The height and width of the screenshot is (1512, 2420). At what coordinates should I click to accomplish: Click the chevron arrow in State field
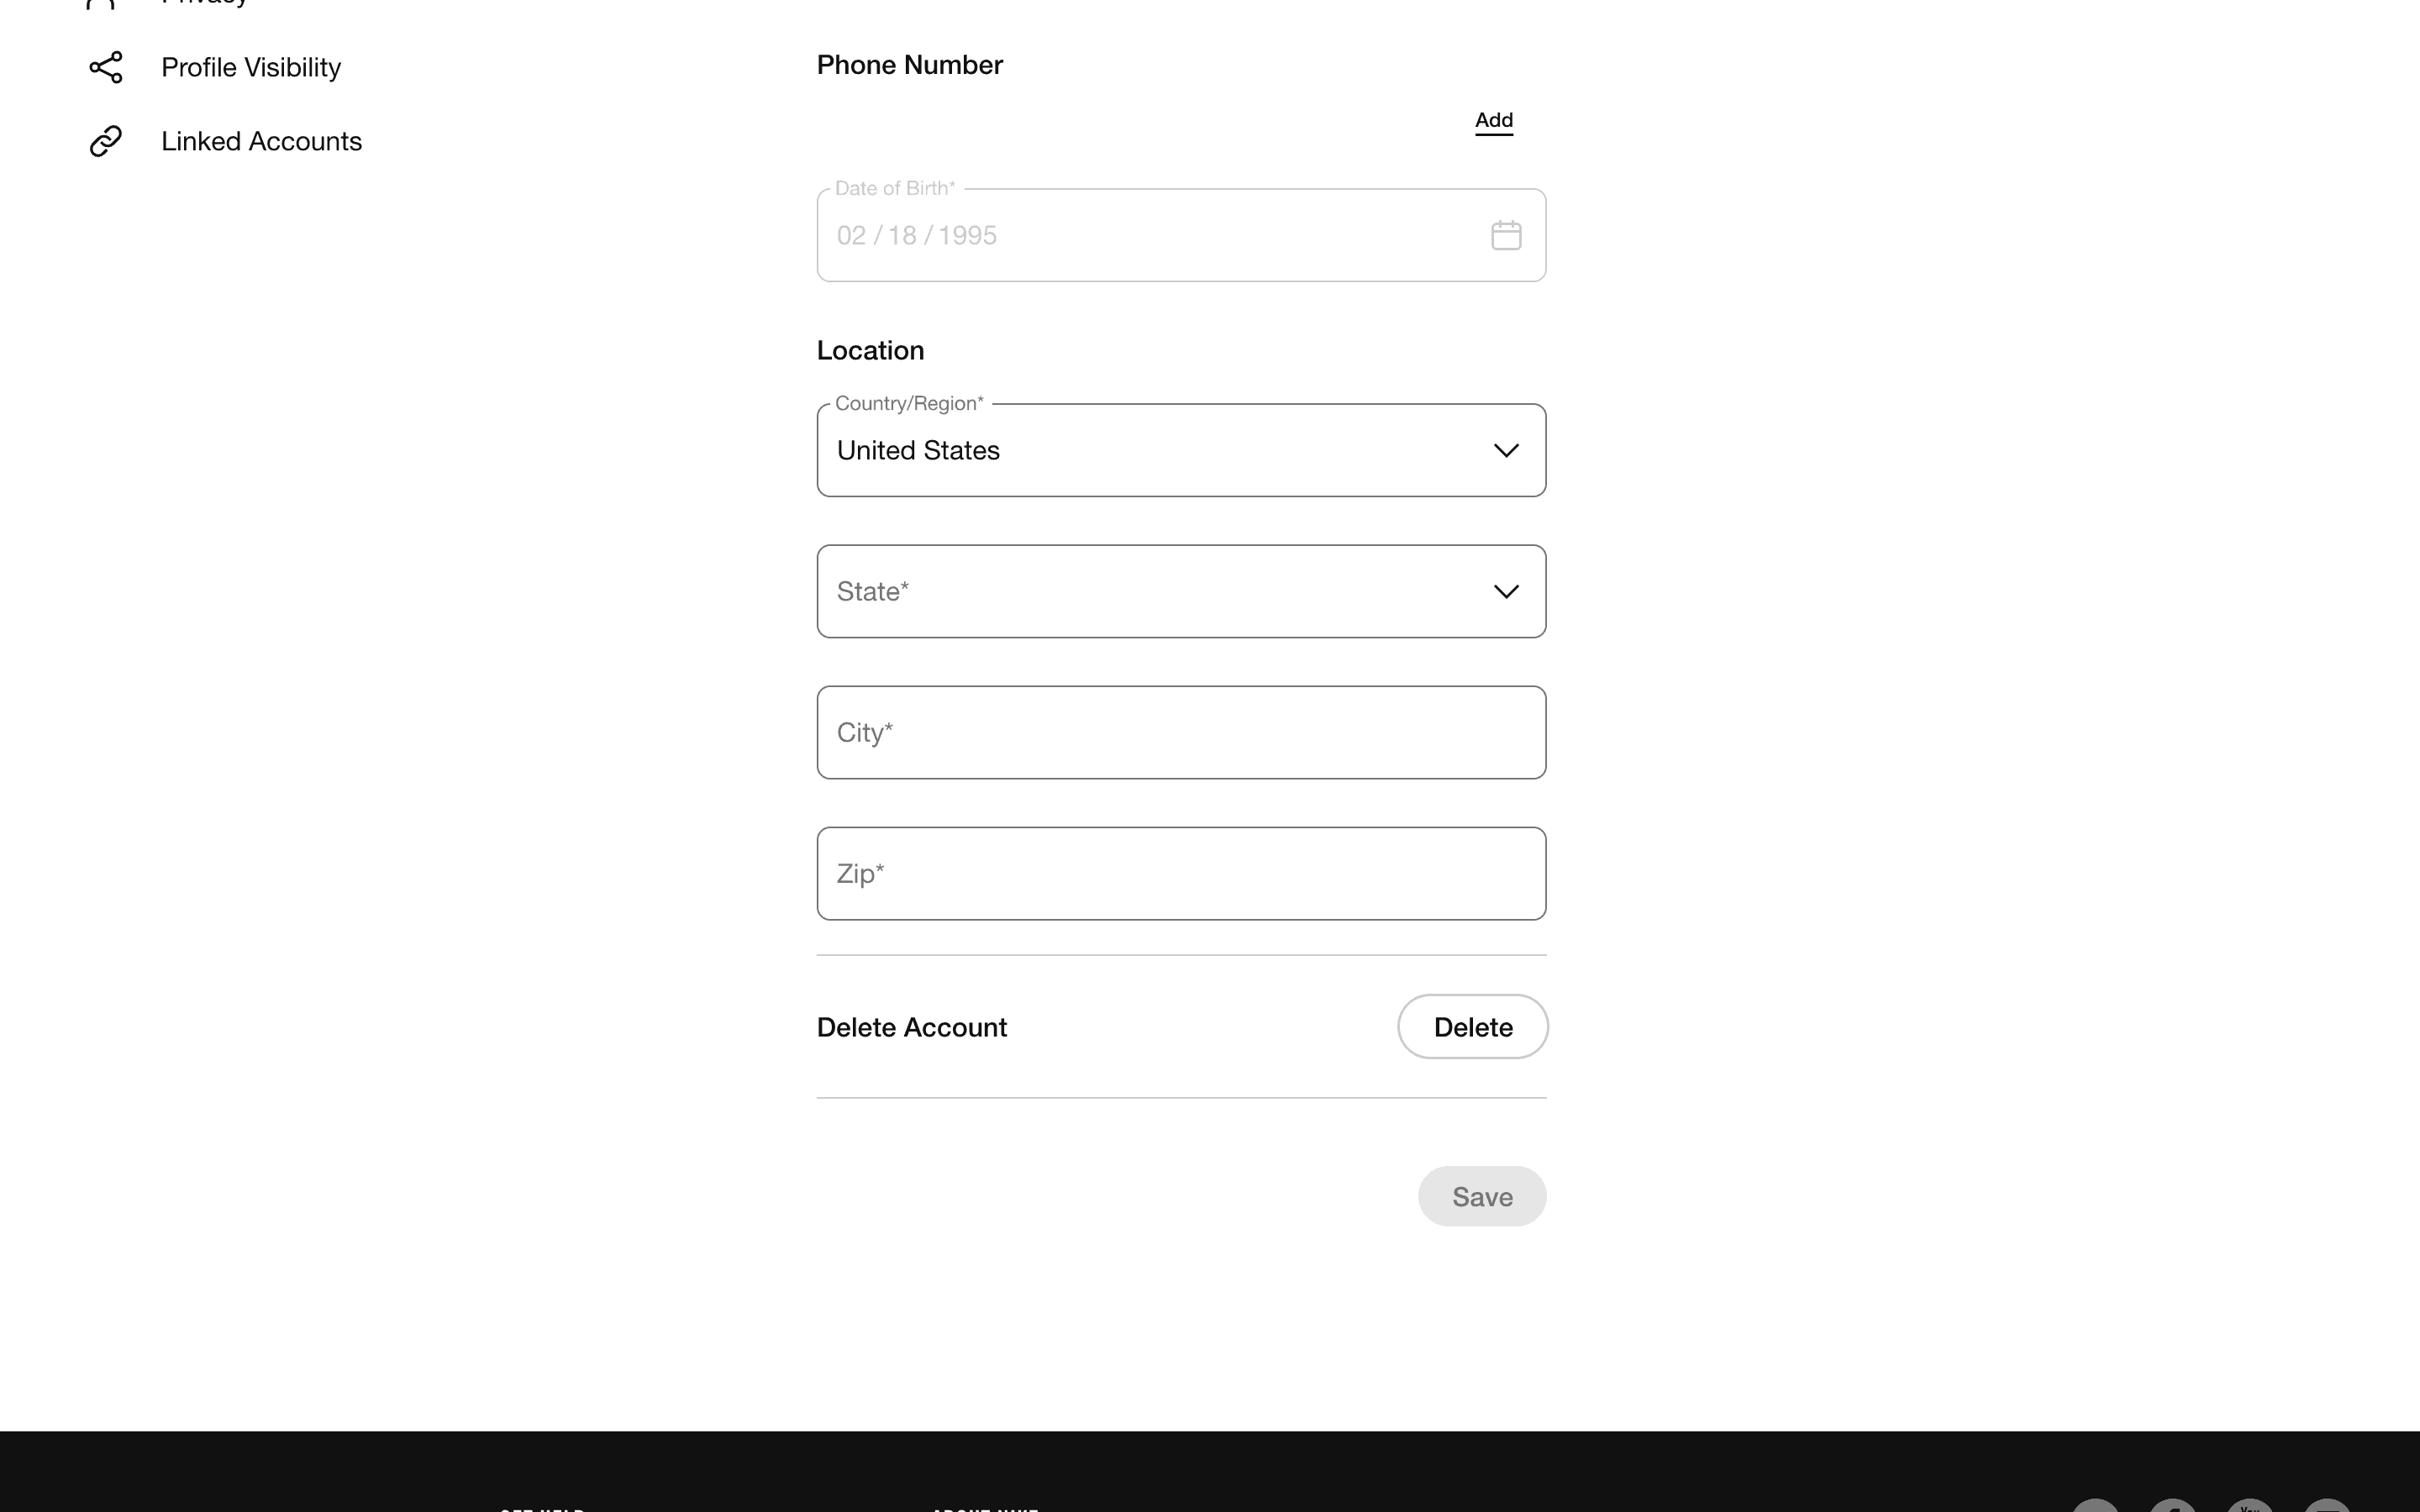pos(1506,591)
